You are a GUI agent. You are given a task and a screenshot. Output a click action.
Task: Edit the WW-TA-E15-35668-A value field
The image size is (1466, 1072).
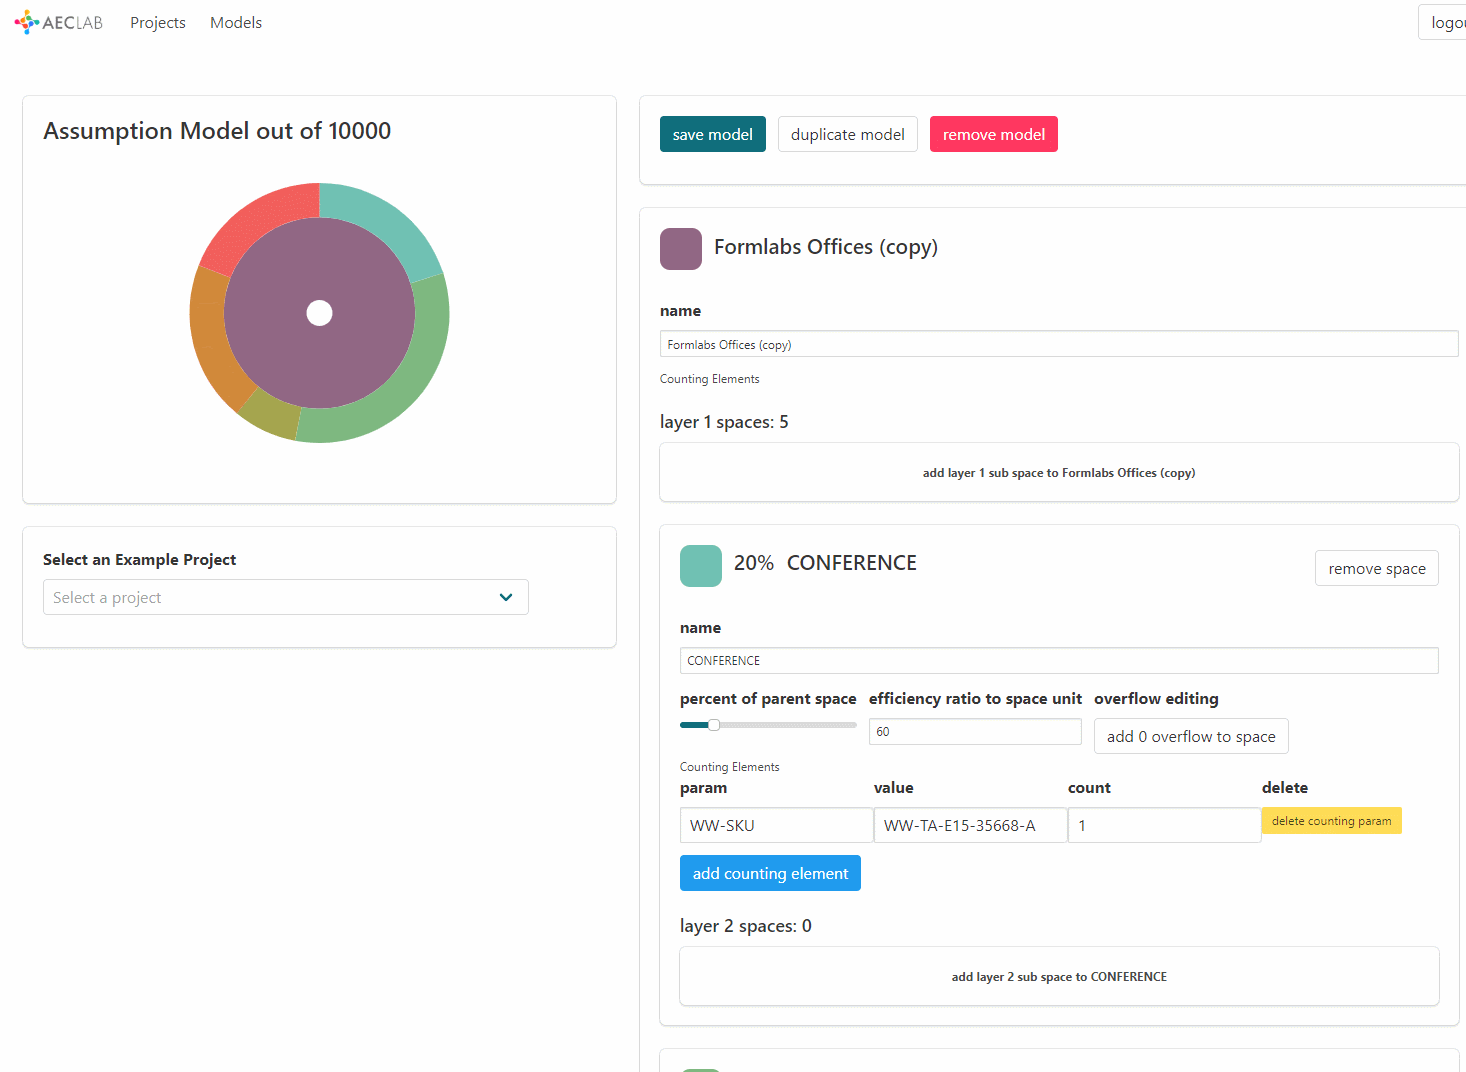pyautogui.click(x=970, y=825)
